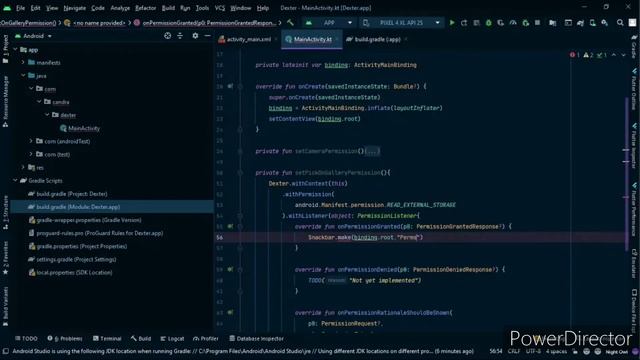Click the CRLF line separator in status bar

coord(514,351)
